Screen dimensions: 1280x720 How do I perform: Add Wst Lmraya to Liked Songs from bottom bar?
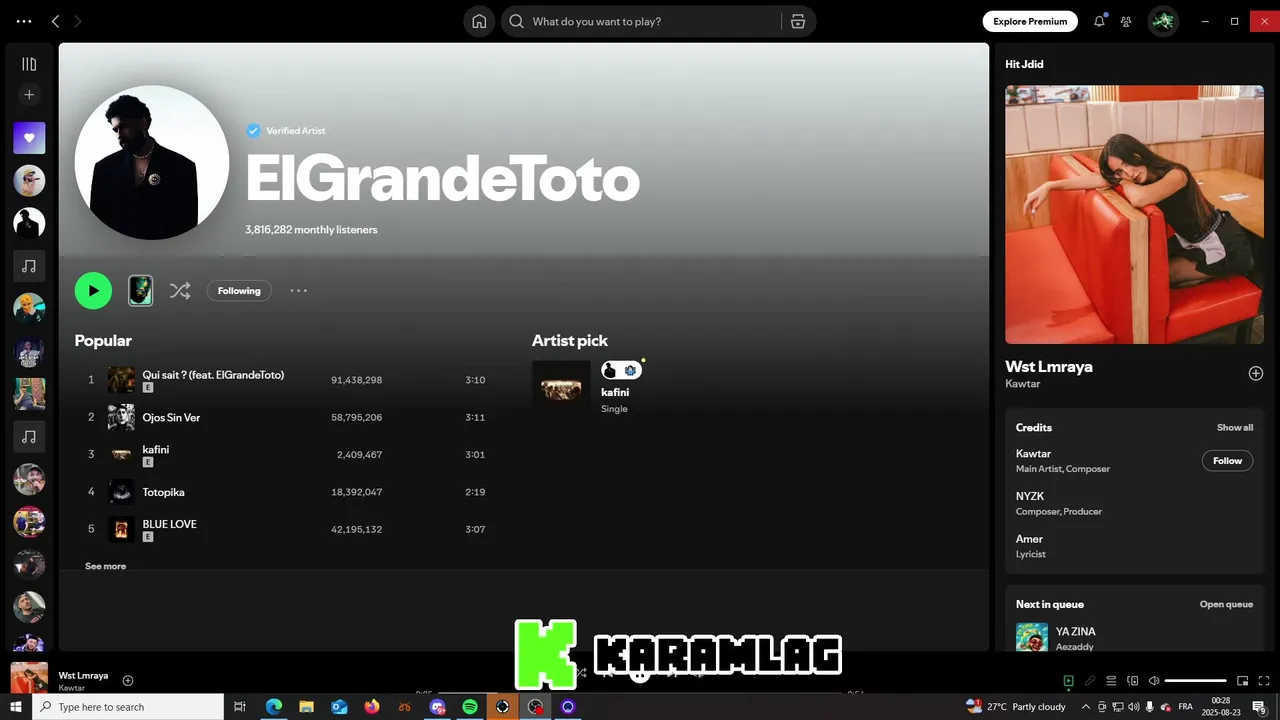(128, 680)
